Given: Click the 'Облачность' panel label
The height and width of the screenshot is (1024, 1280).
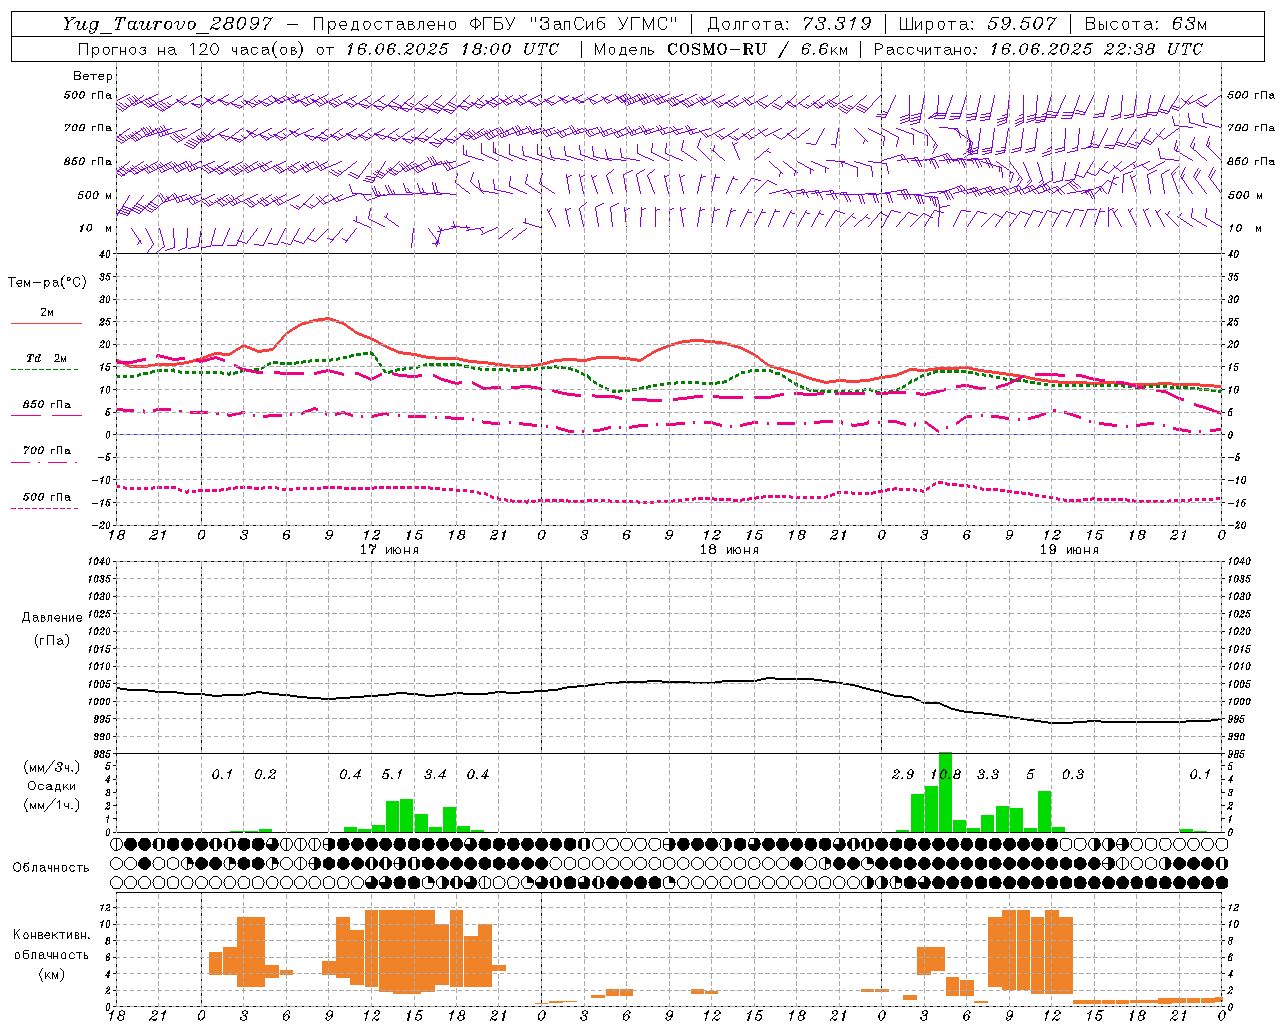Looking at the screenshot, I should pyautogui.click(x=51, y=868).
